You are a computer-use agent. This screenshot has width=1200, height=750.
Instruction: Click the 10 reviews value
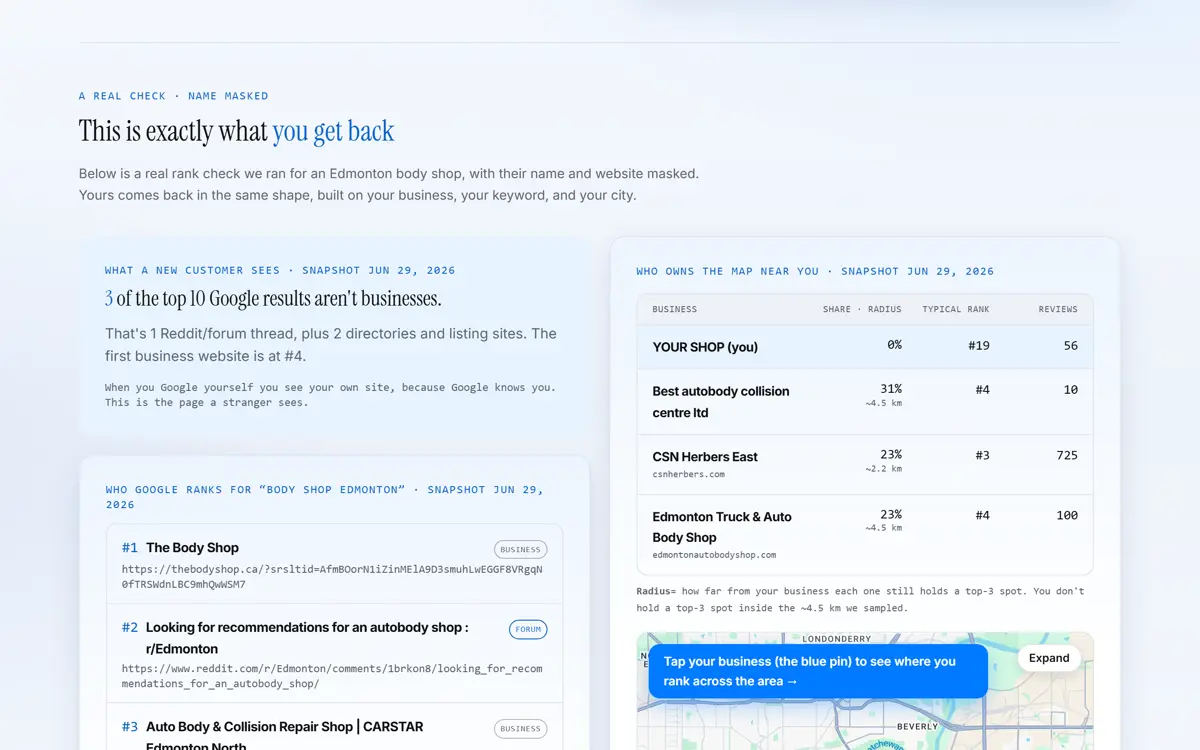pos(1071,389)
